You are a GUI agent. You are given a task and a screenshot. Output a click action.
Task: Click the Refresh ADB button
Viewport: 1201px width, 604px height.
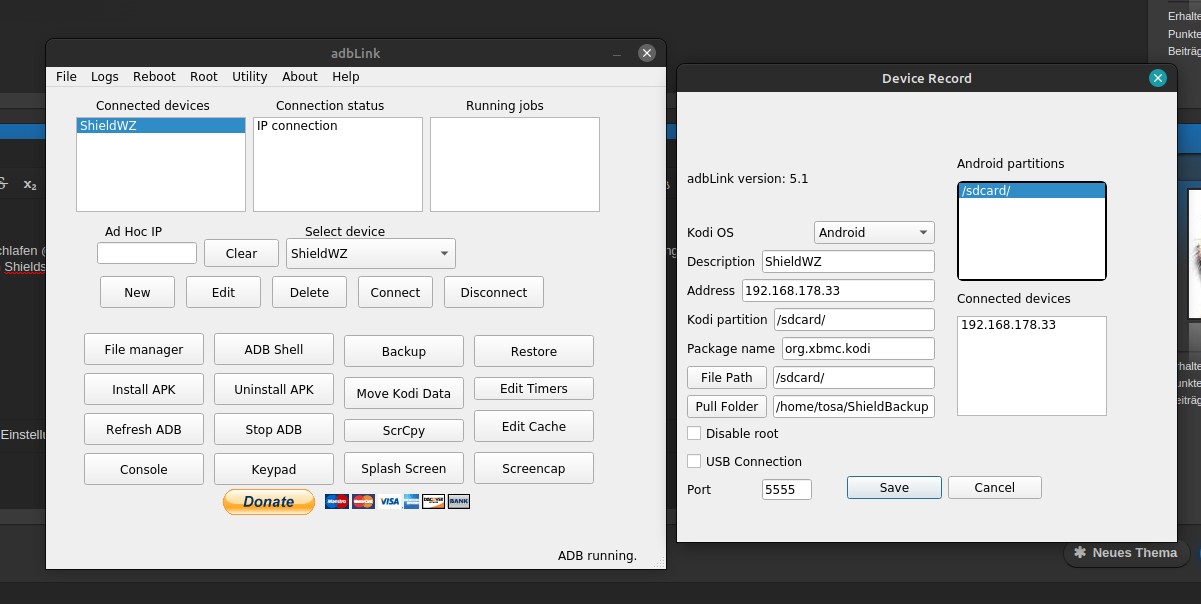[144, 429]
